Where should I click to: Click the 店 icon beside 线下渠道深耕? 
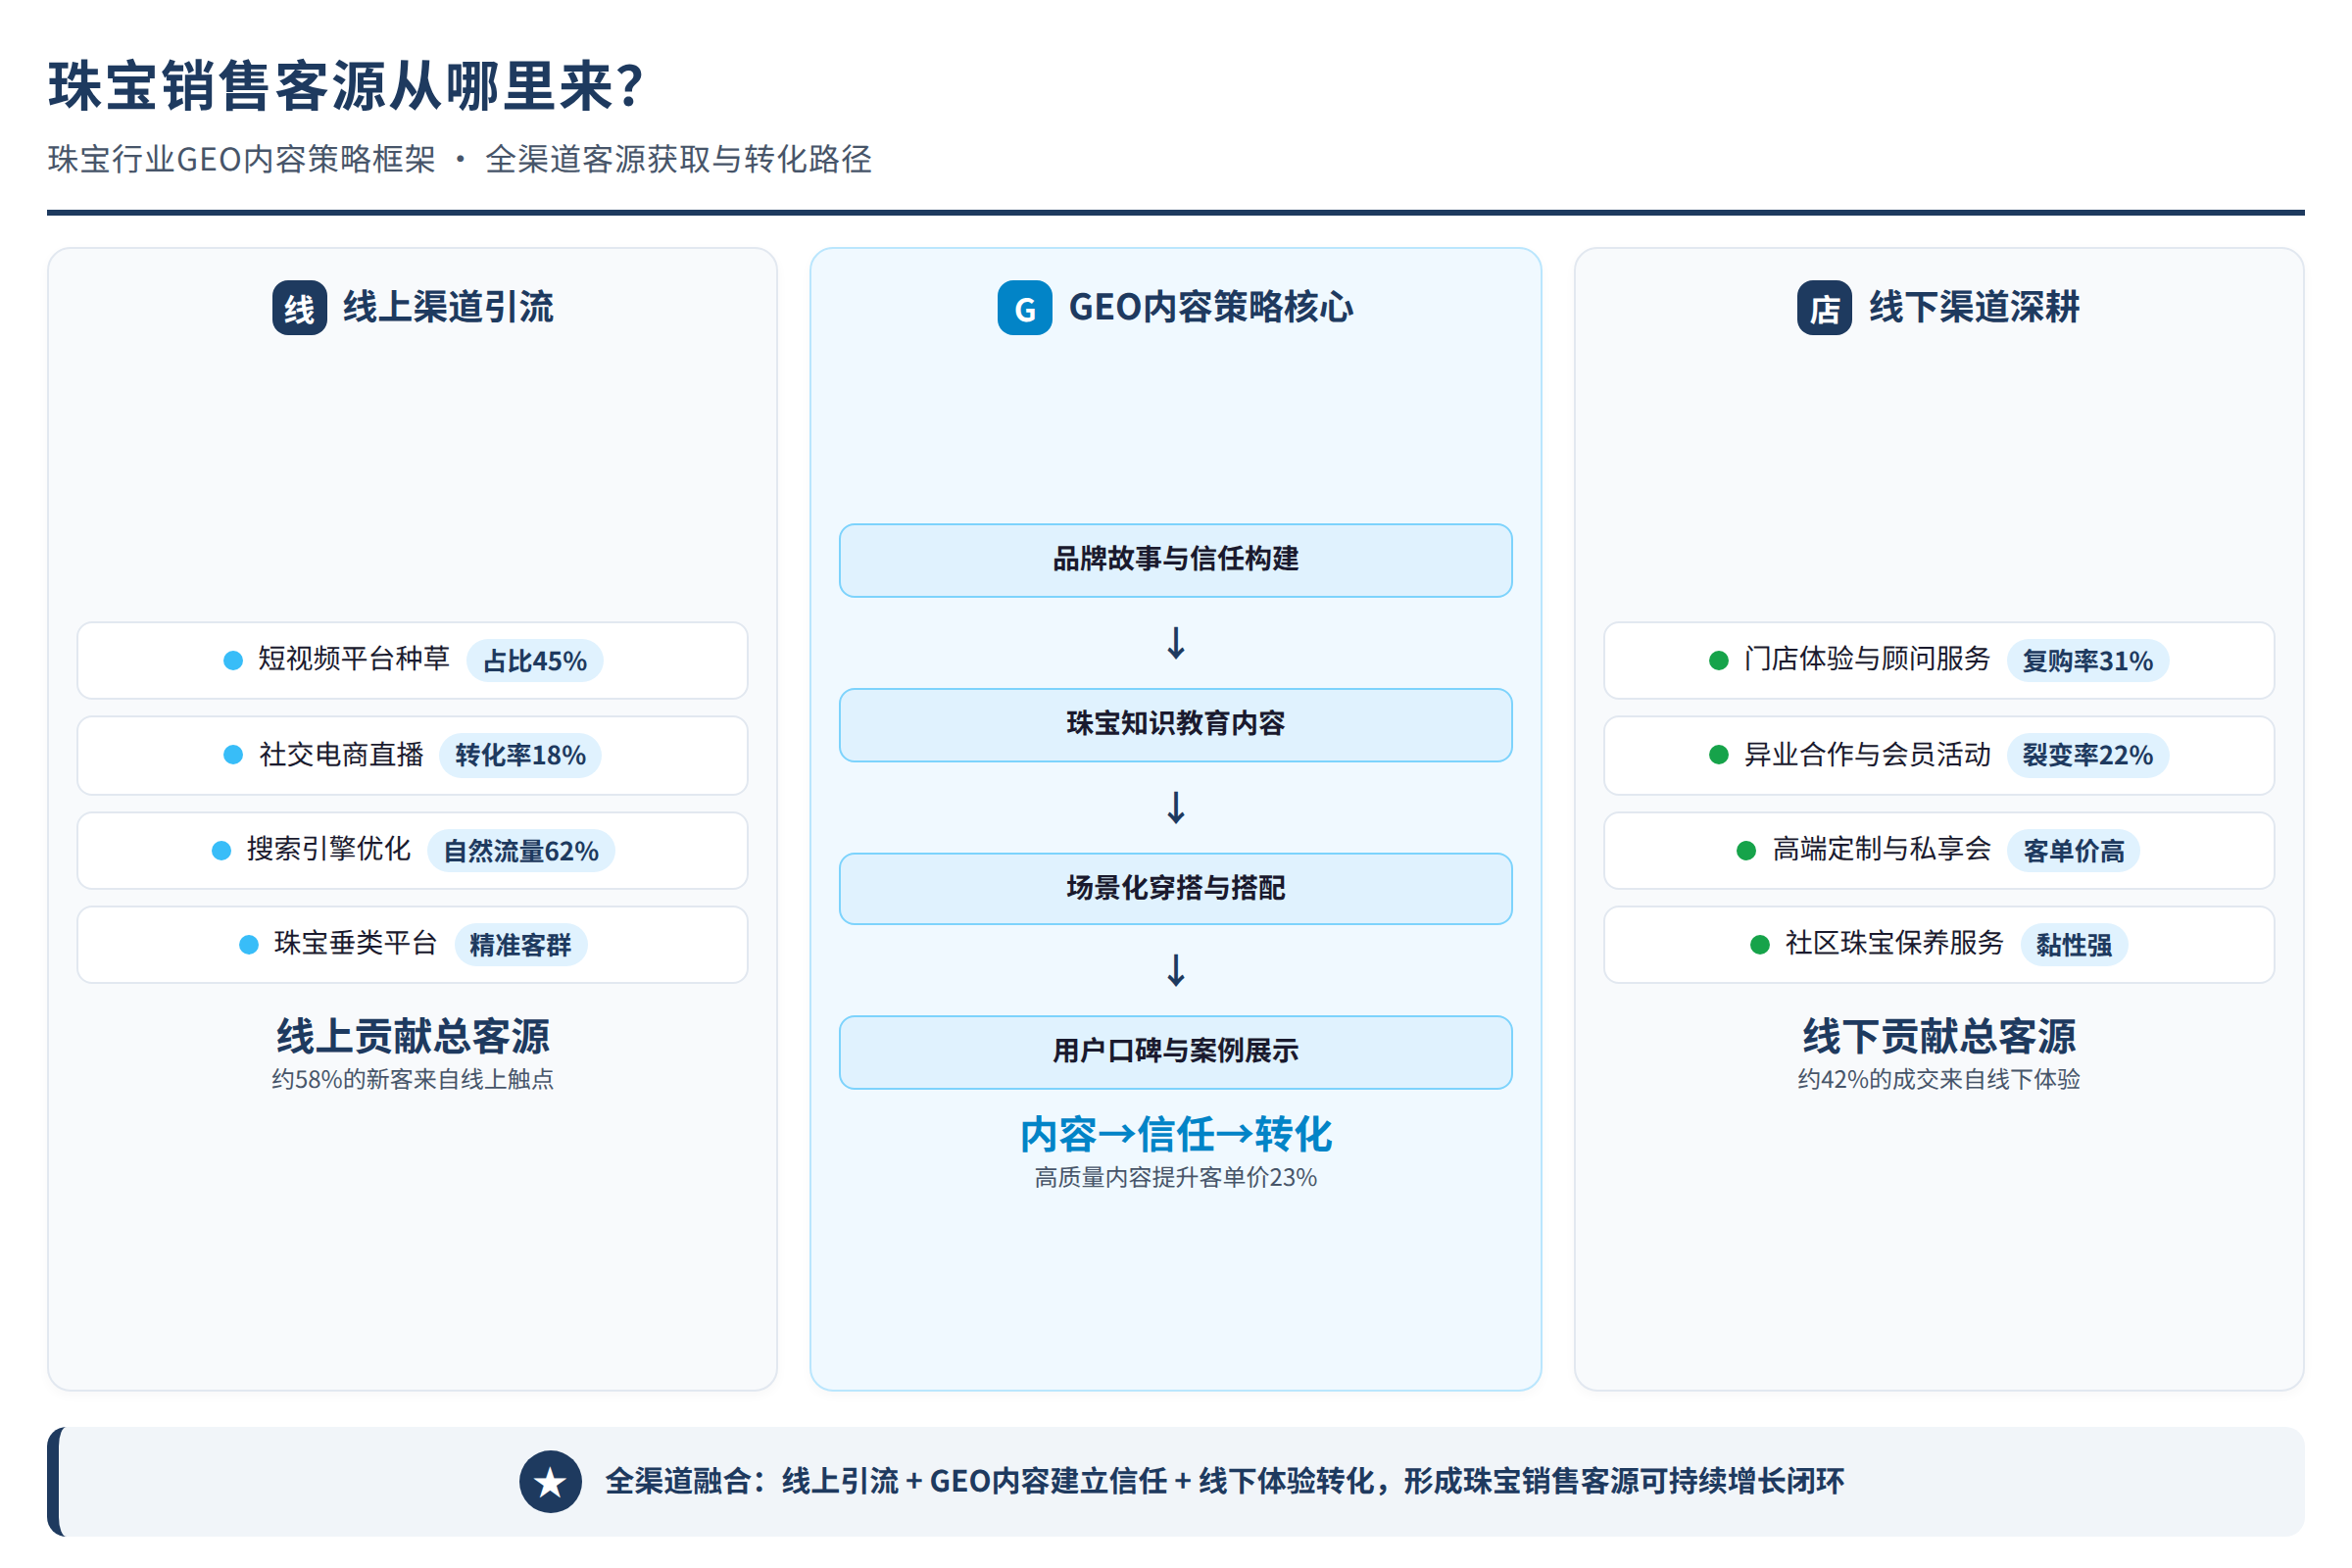(x=1824, y=308)
